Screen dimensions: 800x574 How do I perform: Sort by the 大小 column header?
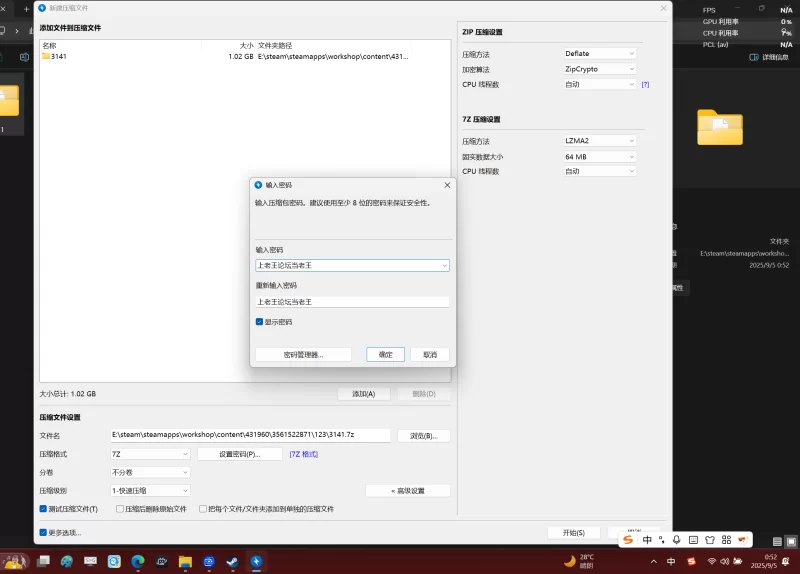point(246,45)
